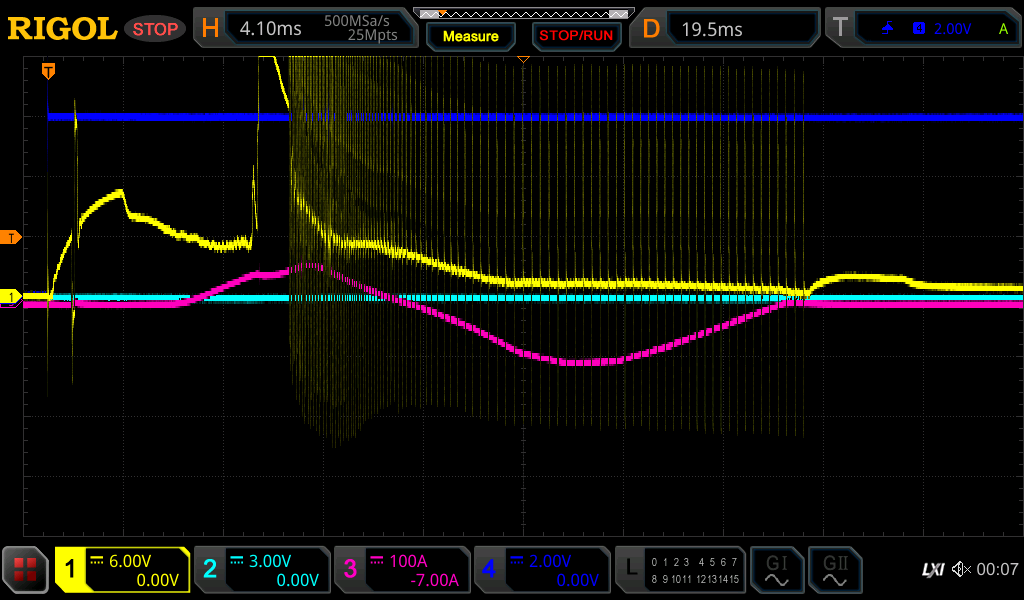Click the muted speaker sound icon
Screen dimensions: 1024x600
coord(961,570)
